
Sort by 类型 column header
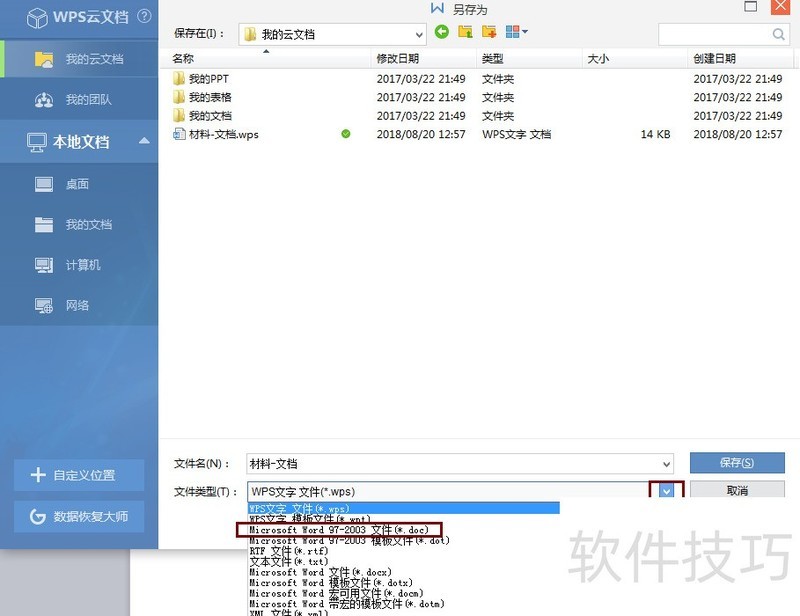coord(529,59)
